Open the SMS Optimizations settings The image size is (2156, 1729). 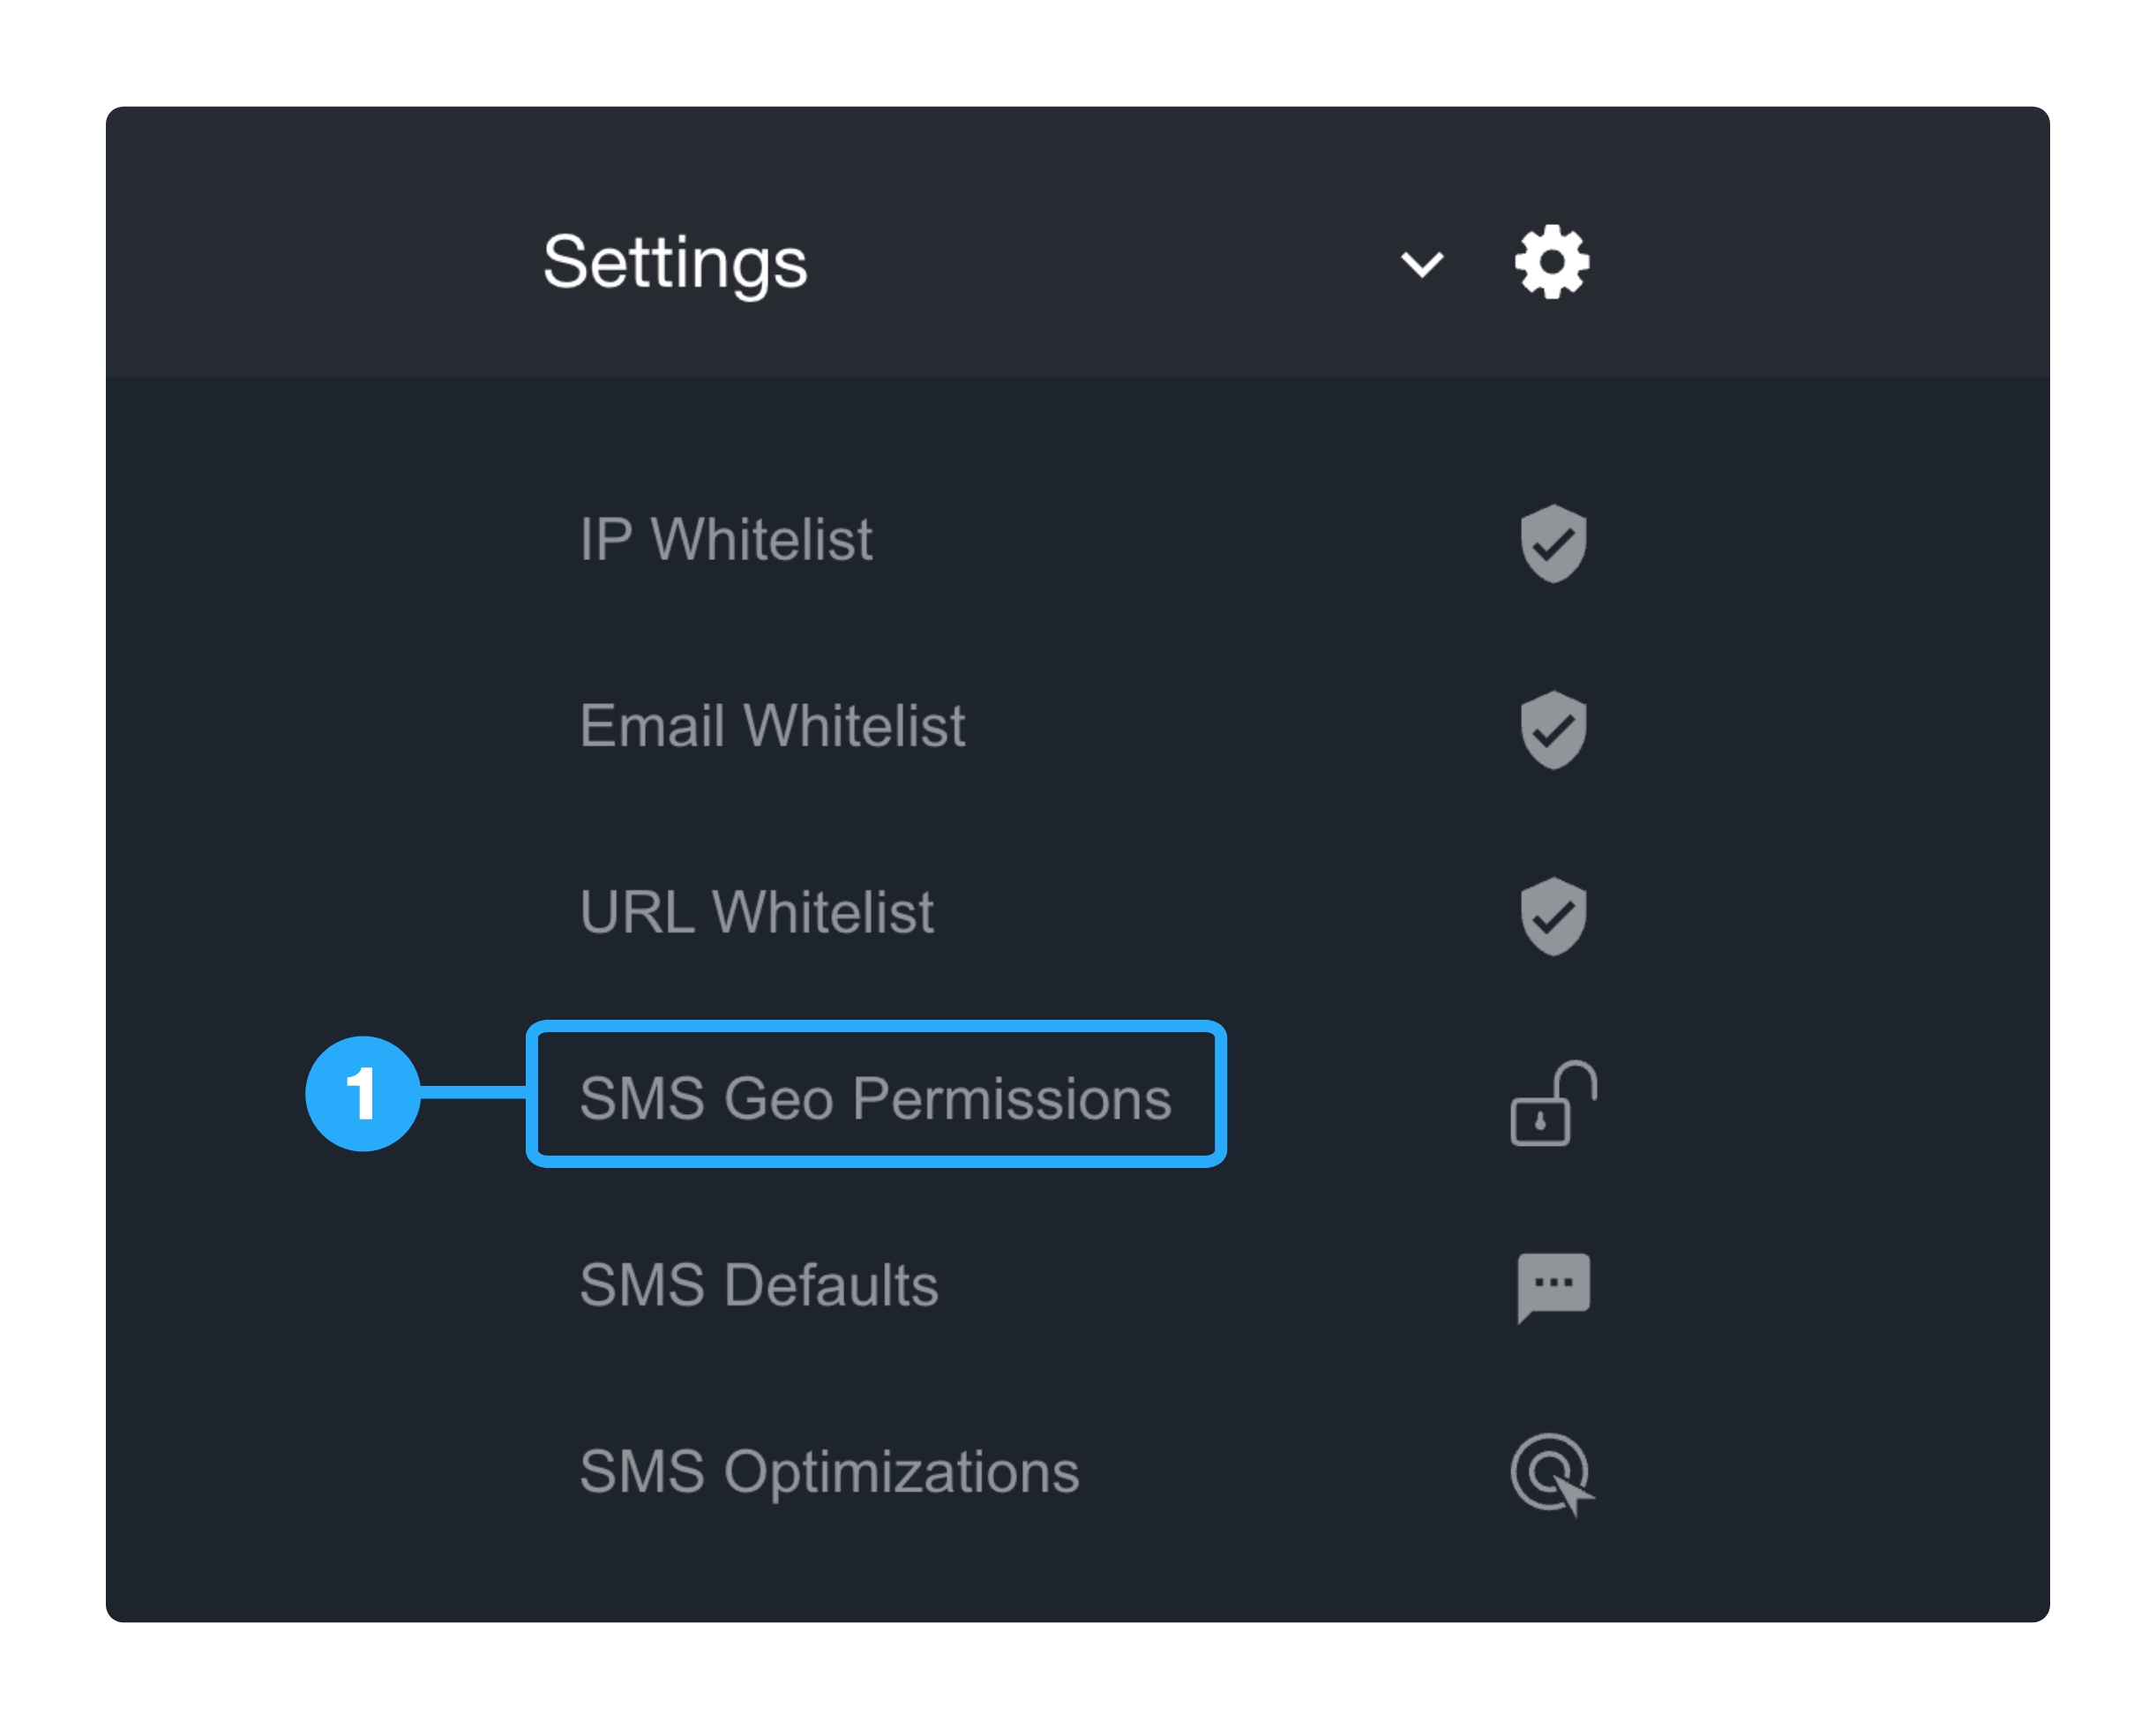tap(830, 1473)
